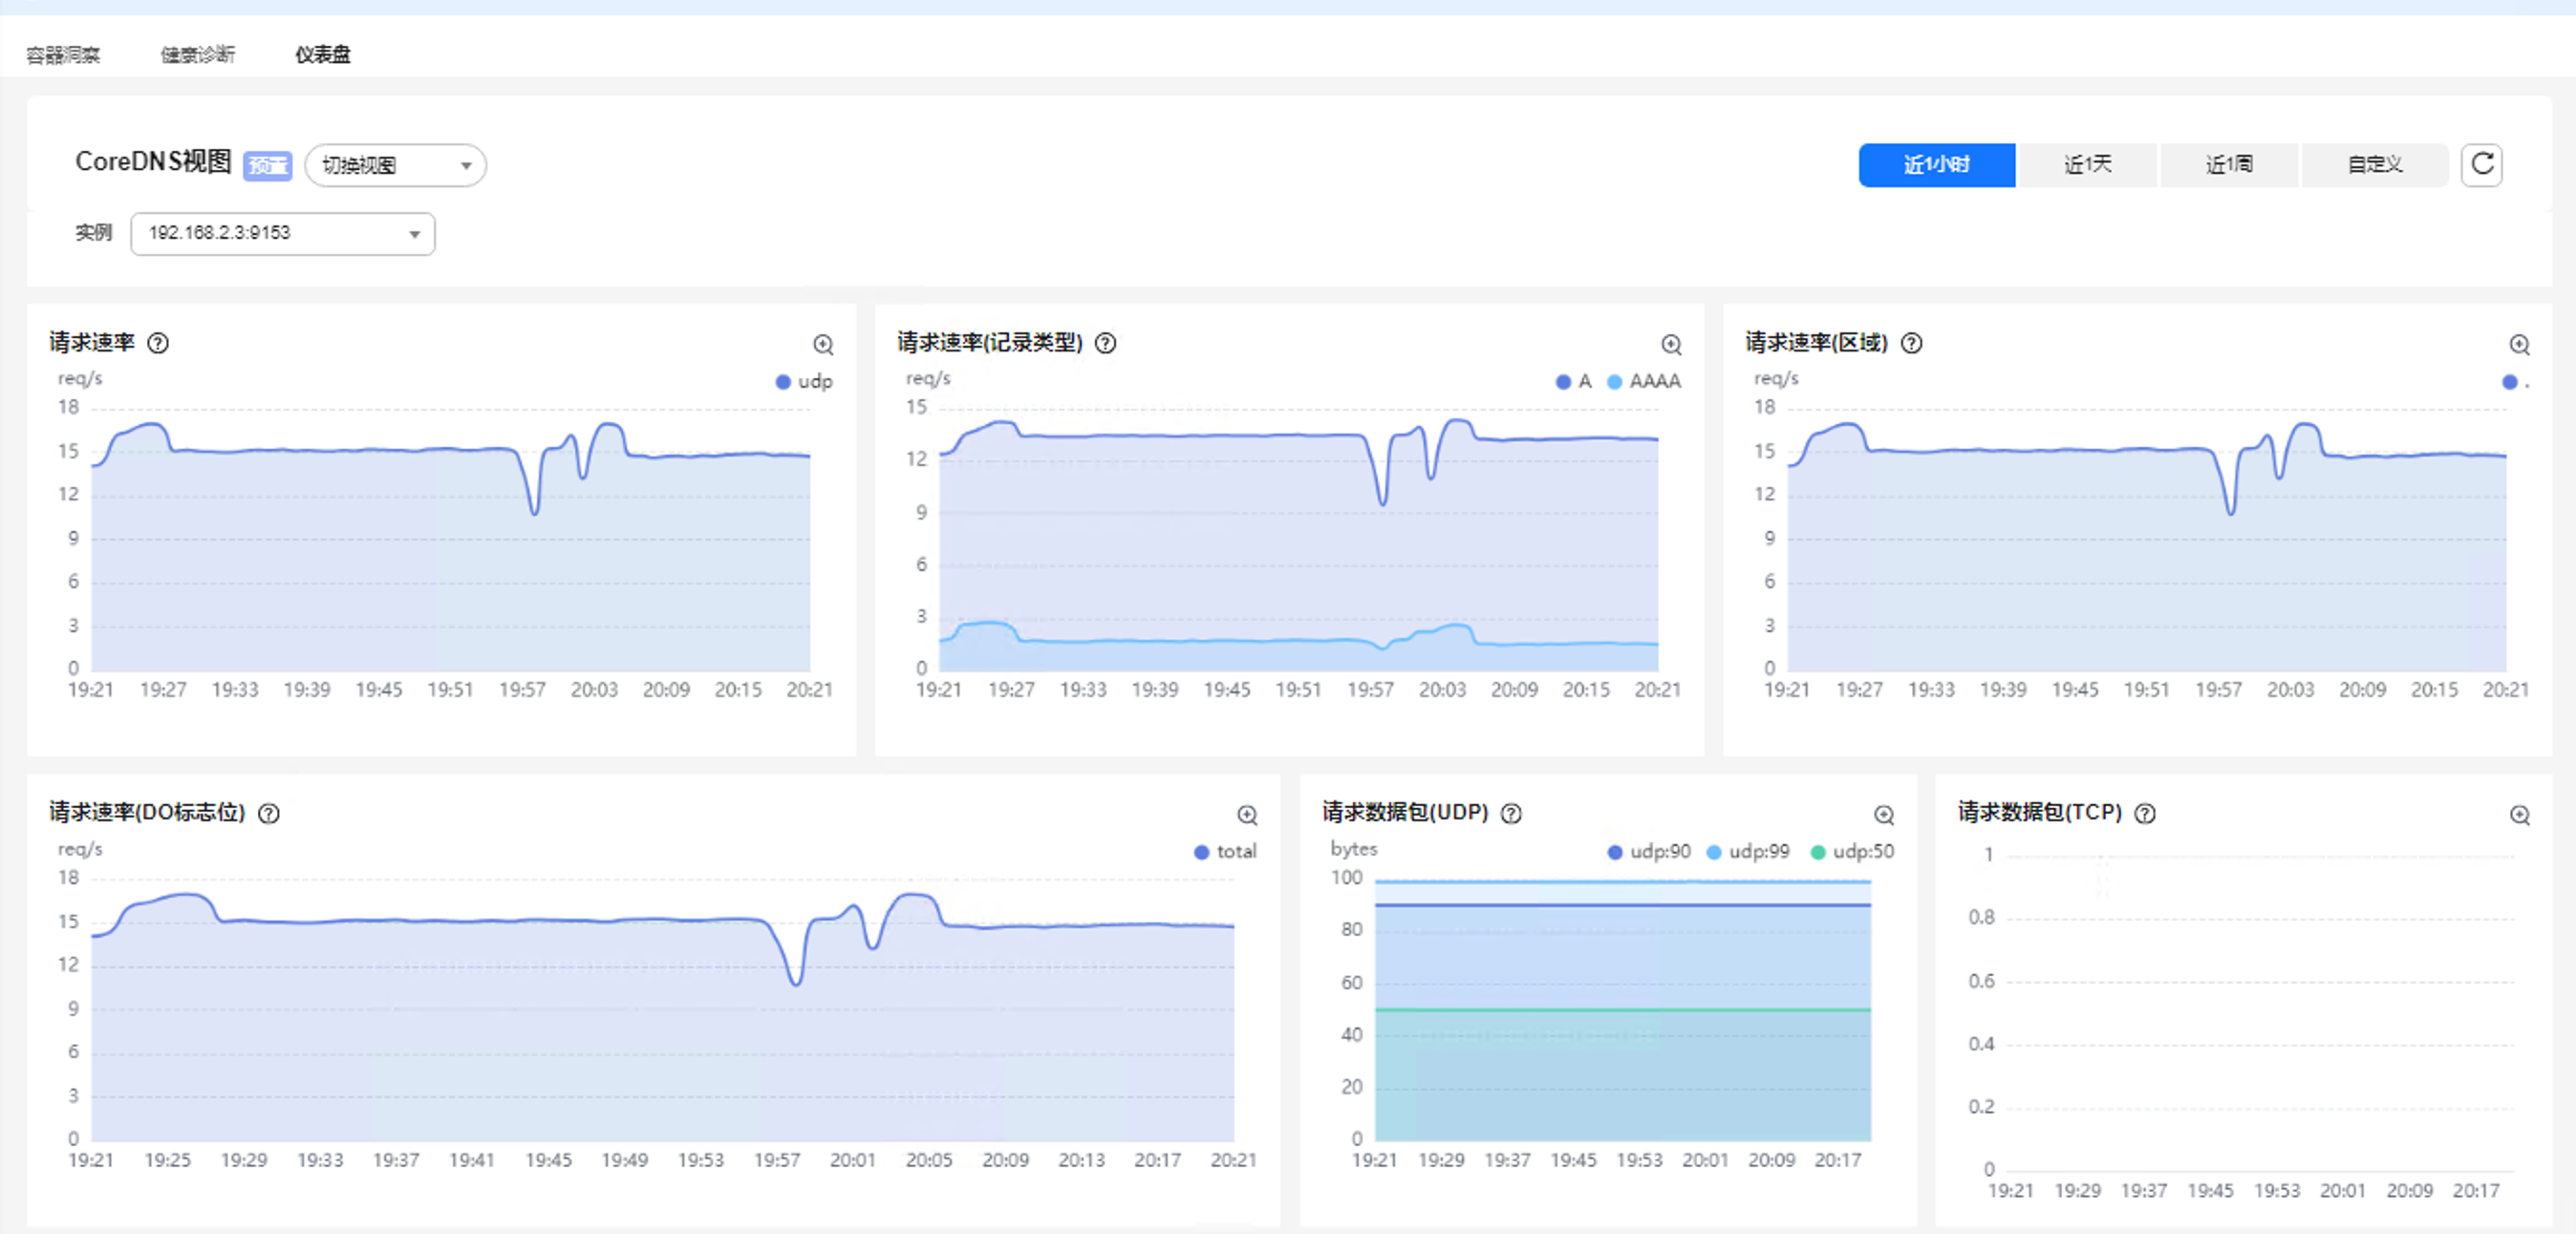Select the 近1周 time range
The width and height of the screenshot is (2576, 1234).
click(2228, 164)
